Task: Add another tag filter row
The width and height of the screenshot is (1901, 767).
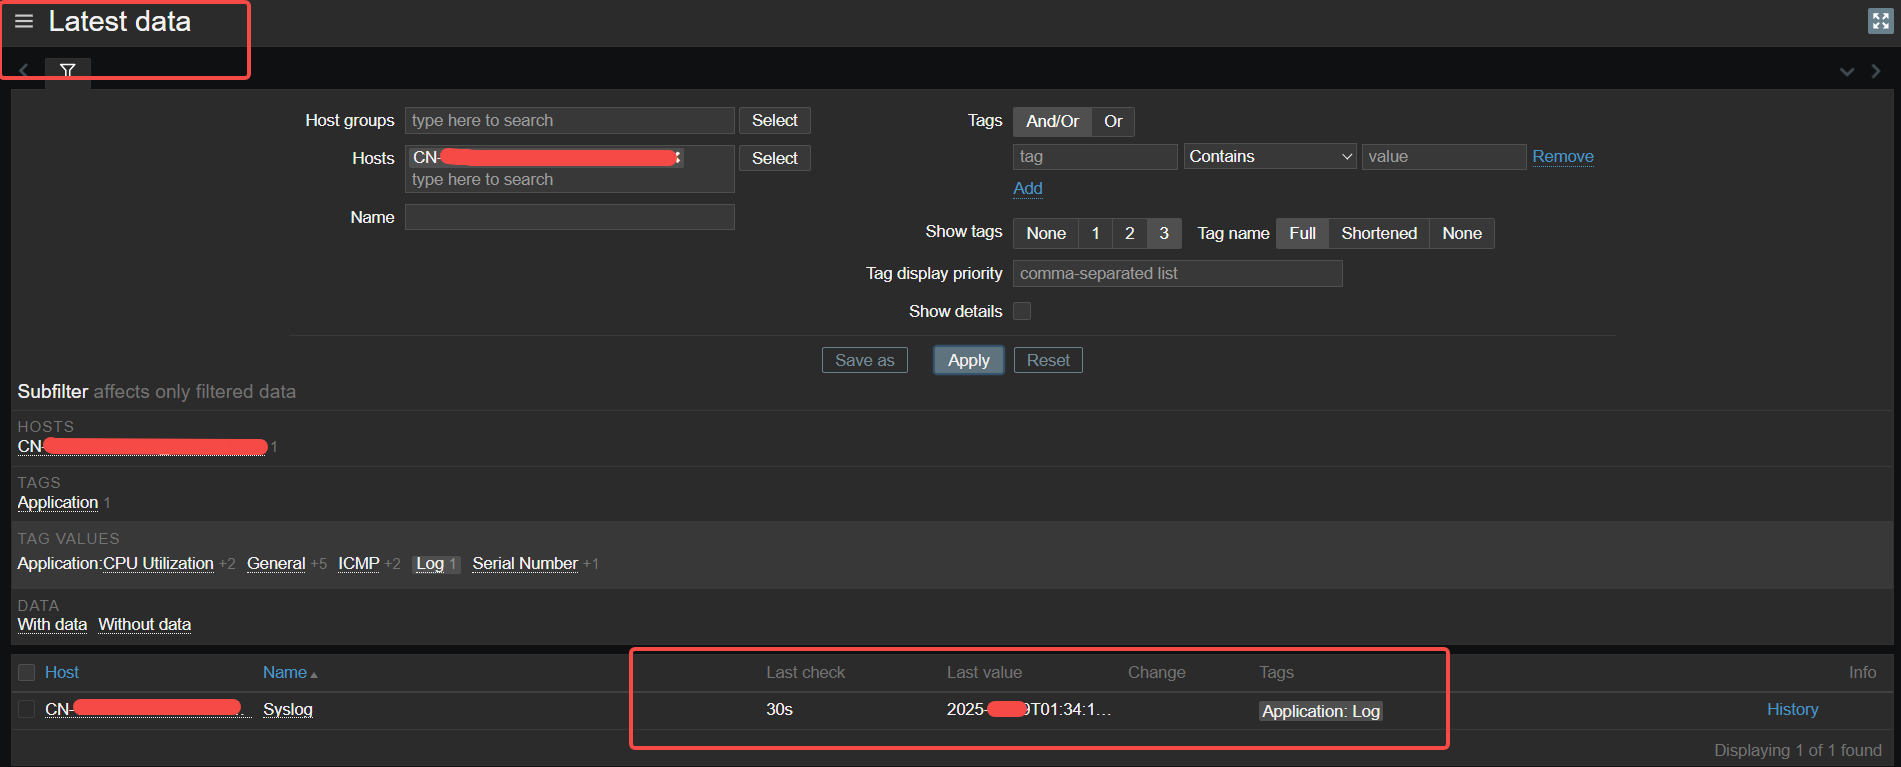Action: [x=1028, y=188]
